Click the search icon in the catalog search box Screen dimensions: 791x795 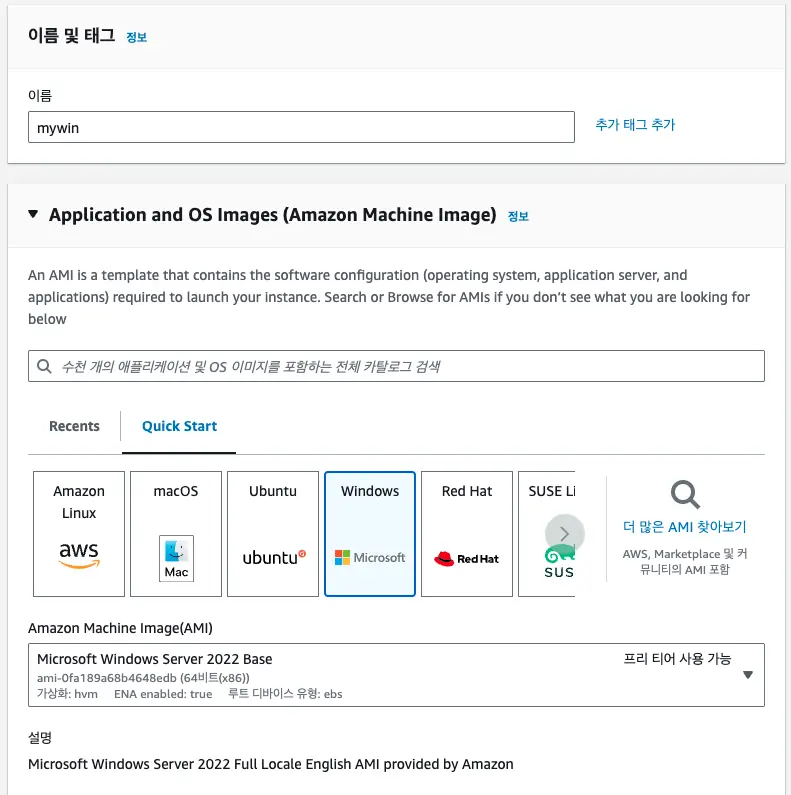(45, 366)
